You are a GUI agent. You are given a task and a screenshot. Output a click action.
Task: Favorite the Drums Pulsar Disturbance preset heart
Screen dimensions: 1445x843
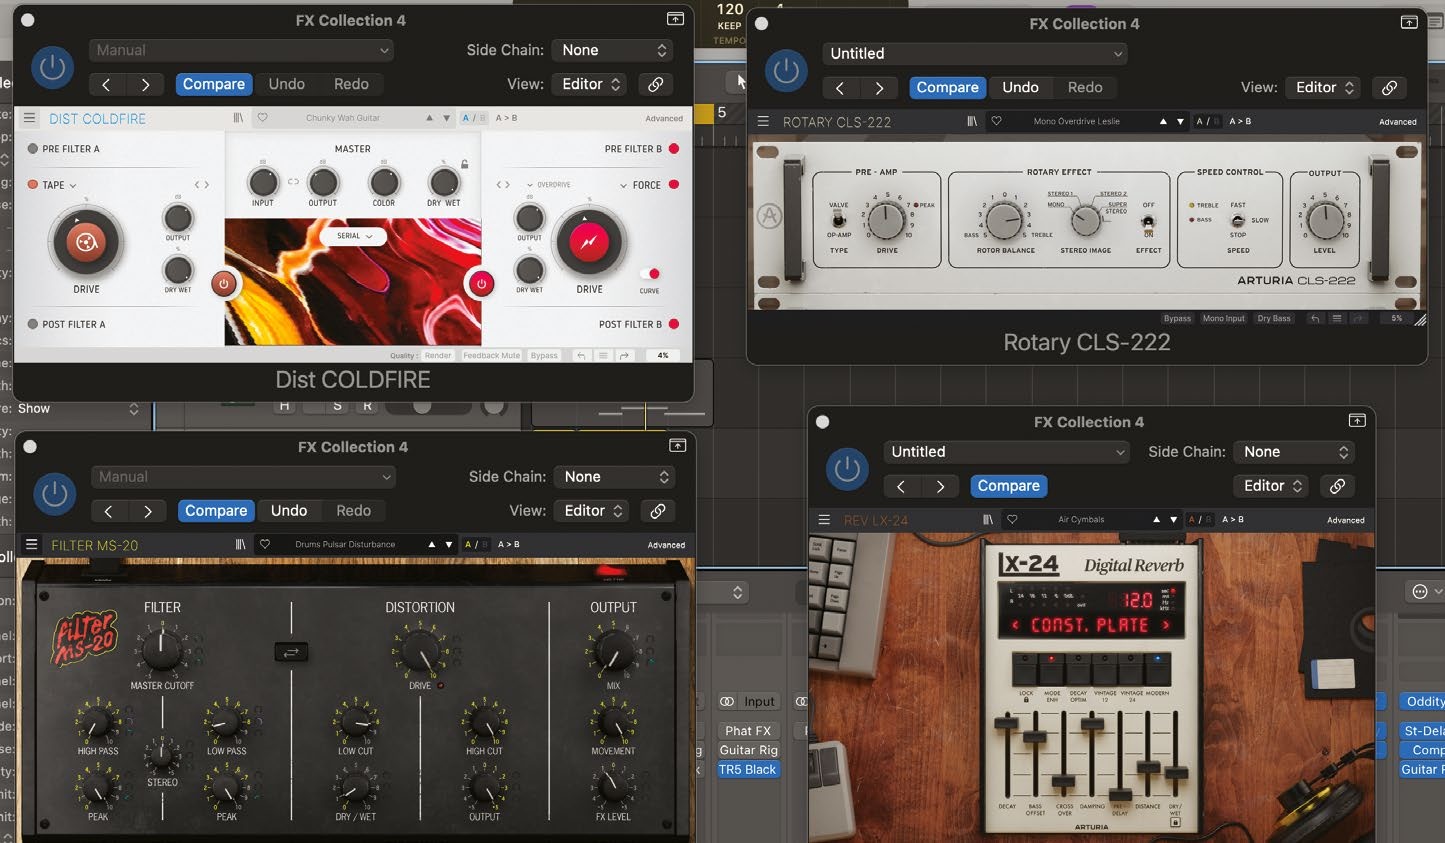click(265, 545)
